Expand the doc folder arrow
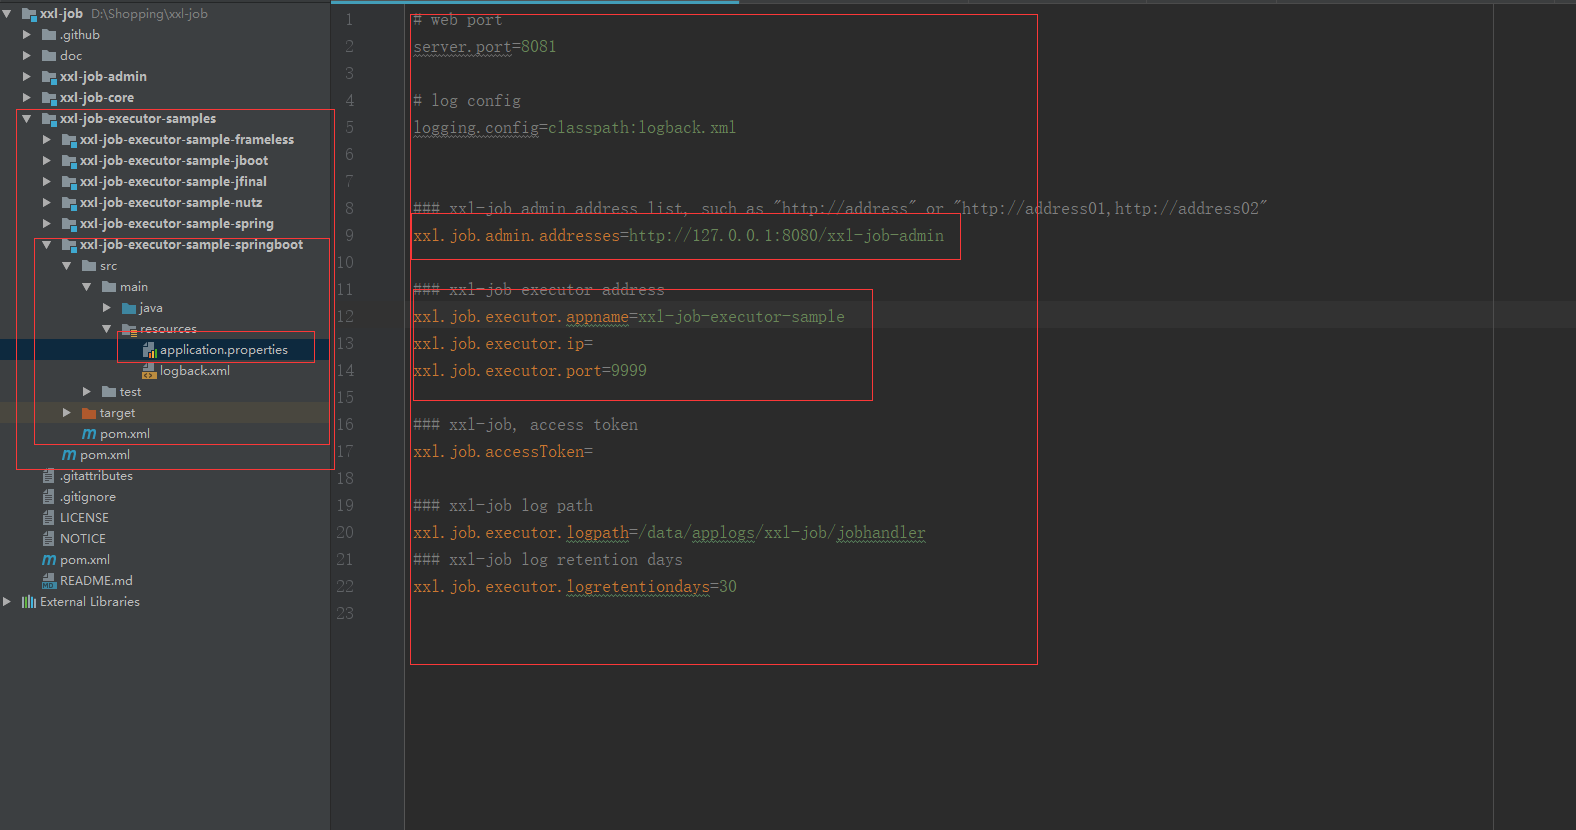The image size is (1576, 830). [27, 56]
